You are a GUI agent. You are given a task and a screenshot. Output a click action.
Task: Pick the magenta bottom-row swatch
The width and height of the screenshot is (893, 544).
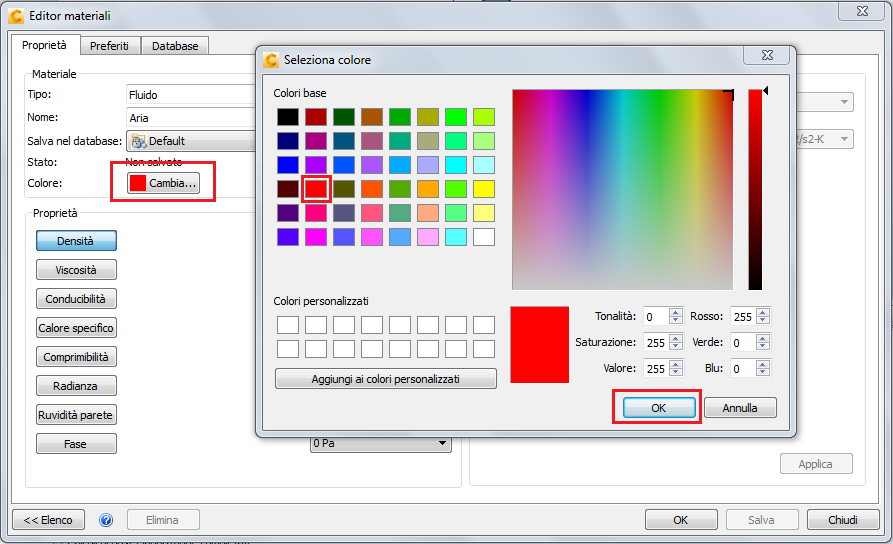point(316,236)
